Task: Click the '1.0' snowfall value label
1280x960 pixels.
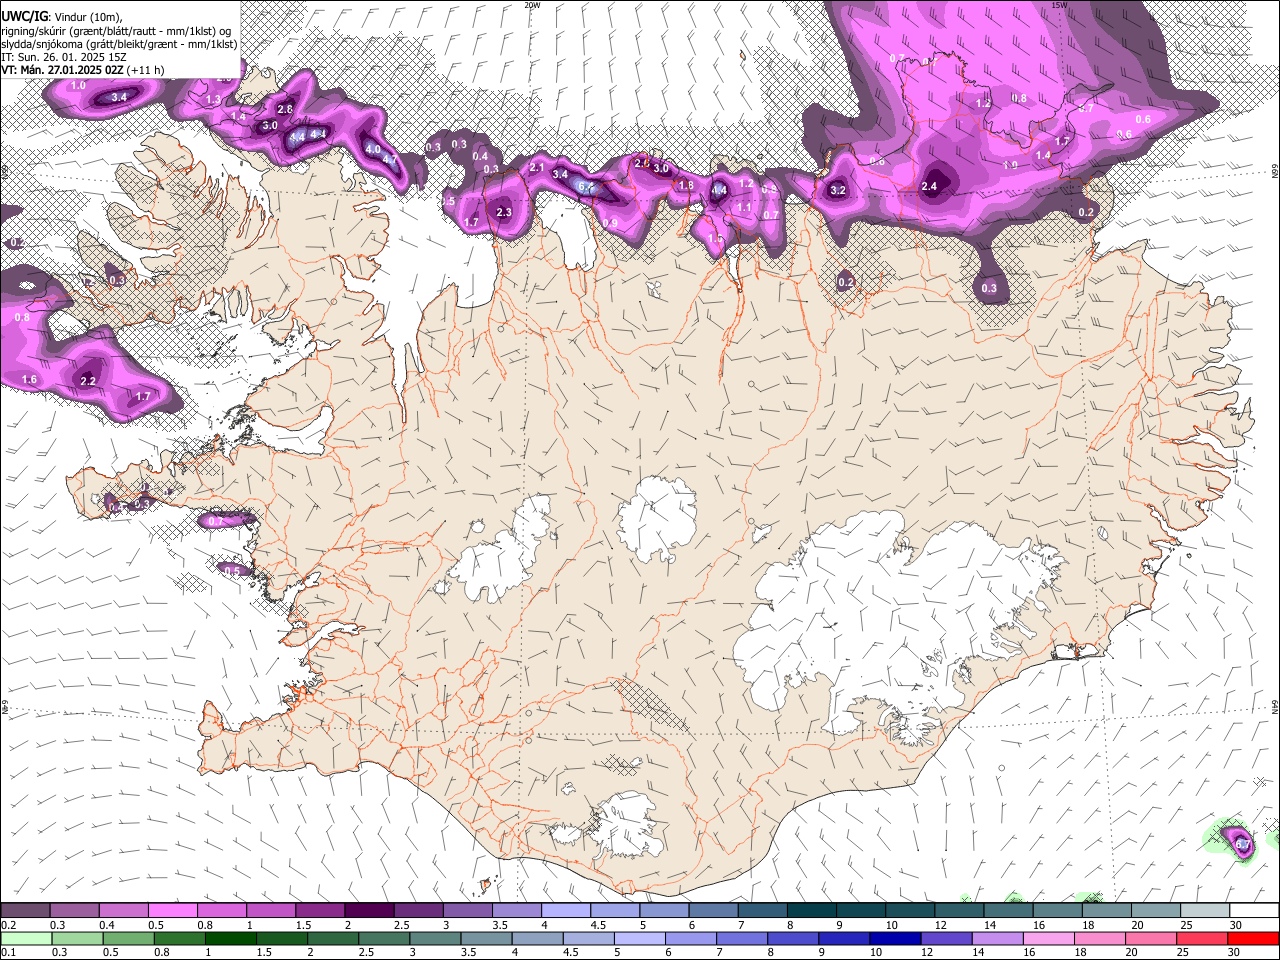Action: (78, 86)
